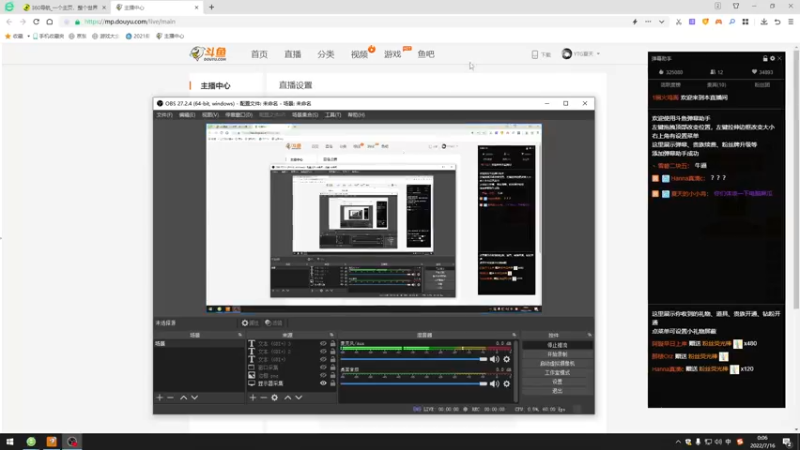
Task: Open browser hamburger main menu
Action: point(791,22)
